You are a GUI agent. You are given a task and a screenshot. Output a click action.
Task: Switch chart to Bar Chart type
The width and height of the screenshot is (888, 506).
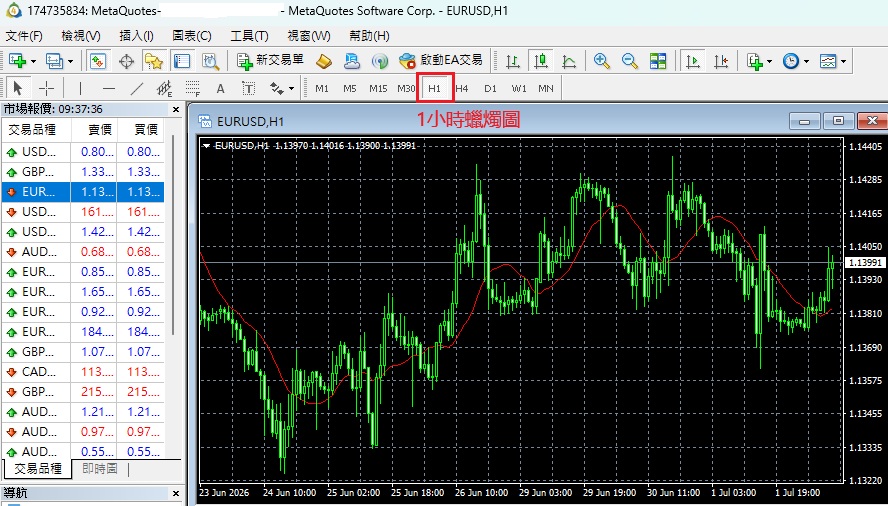(513, 61)
